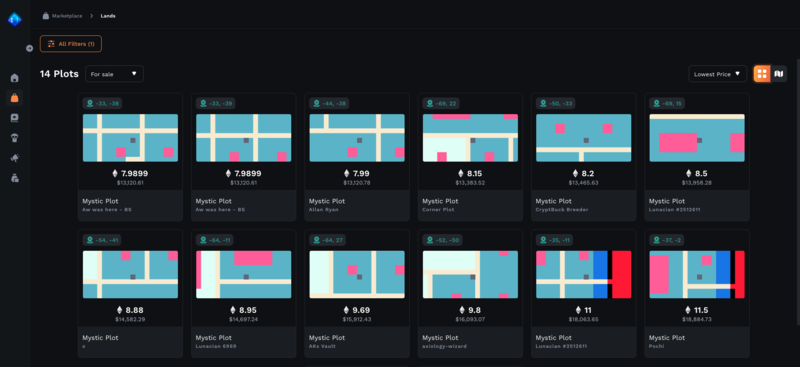
Task: Click the $15,912.43 USD value
Action: point(357,320)
